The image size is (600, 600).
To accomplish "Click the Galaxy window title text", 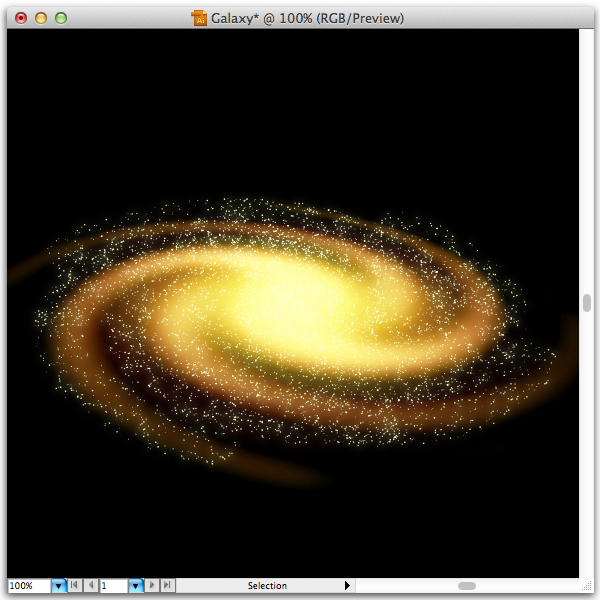I will coord(307,18).
